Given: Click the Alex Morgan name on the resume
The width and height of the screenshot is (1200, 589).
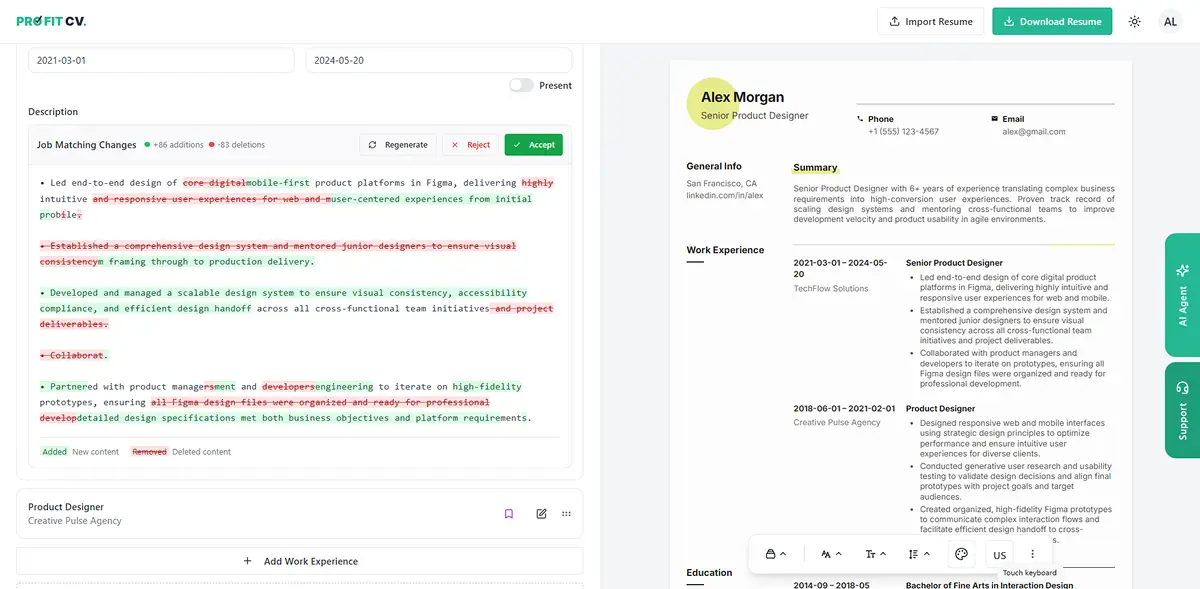Looking at the screenshot, I should 742,97.
